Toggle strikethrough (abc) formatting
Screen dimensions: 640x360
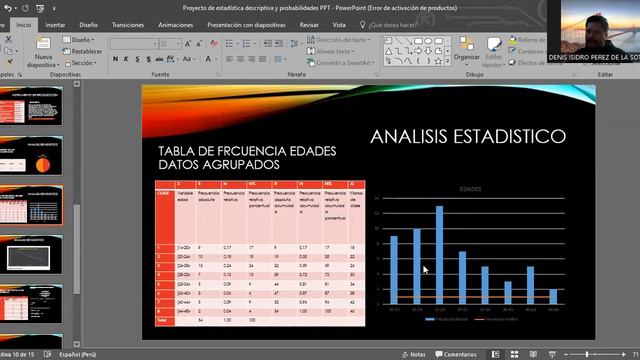click(159, 59)
